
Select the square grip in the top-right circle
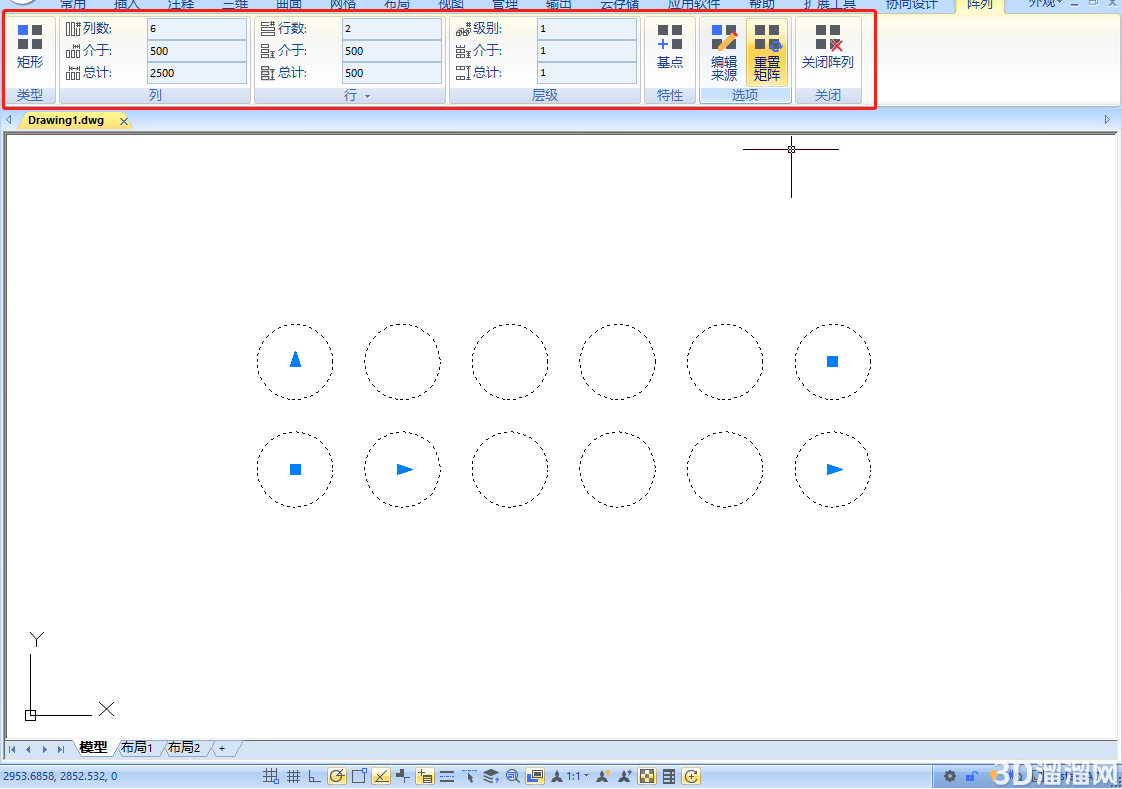tap(832, 361)
